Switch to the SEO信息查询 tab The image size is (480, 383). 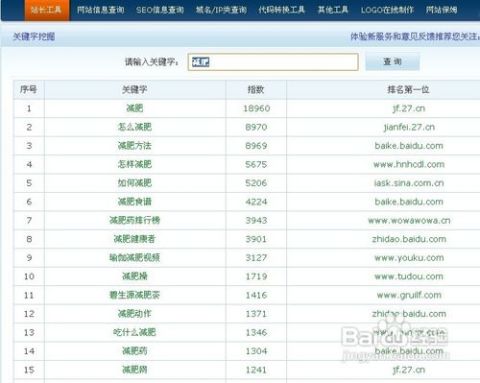(160, 10)
